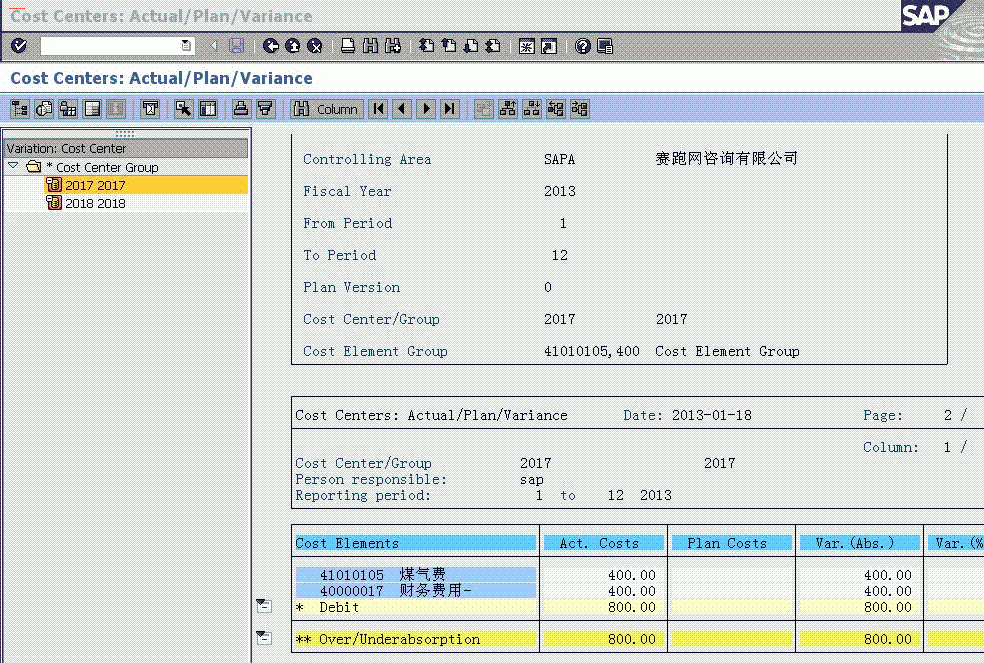This screenshot has height=663, width=984.
Task: Click the list layout icon in application toolbar
Action: point(92,109)
